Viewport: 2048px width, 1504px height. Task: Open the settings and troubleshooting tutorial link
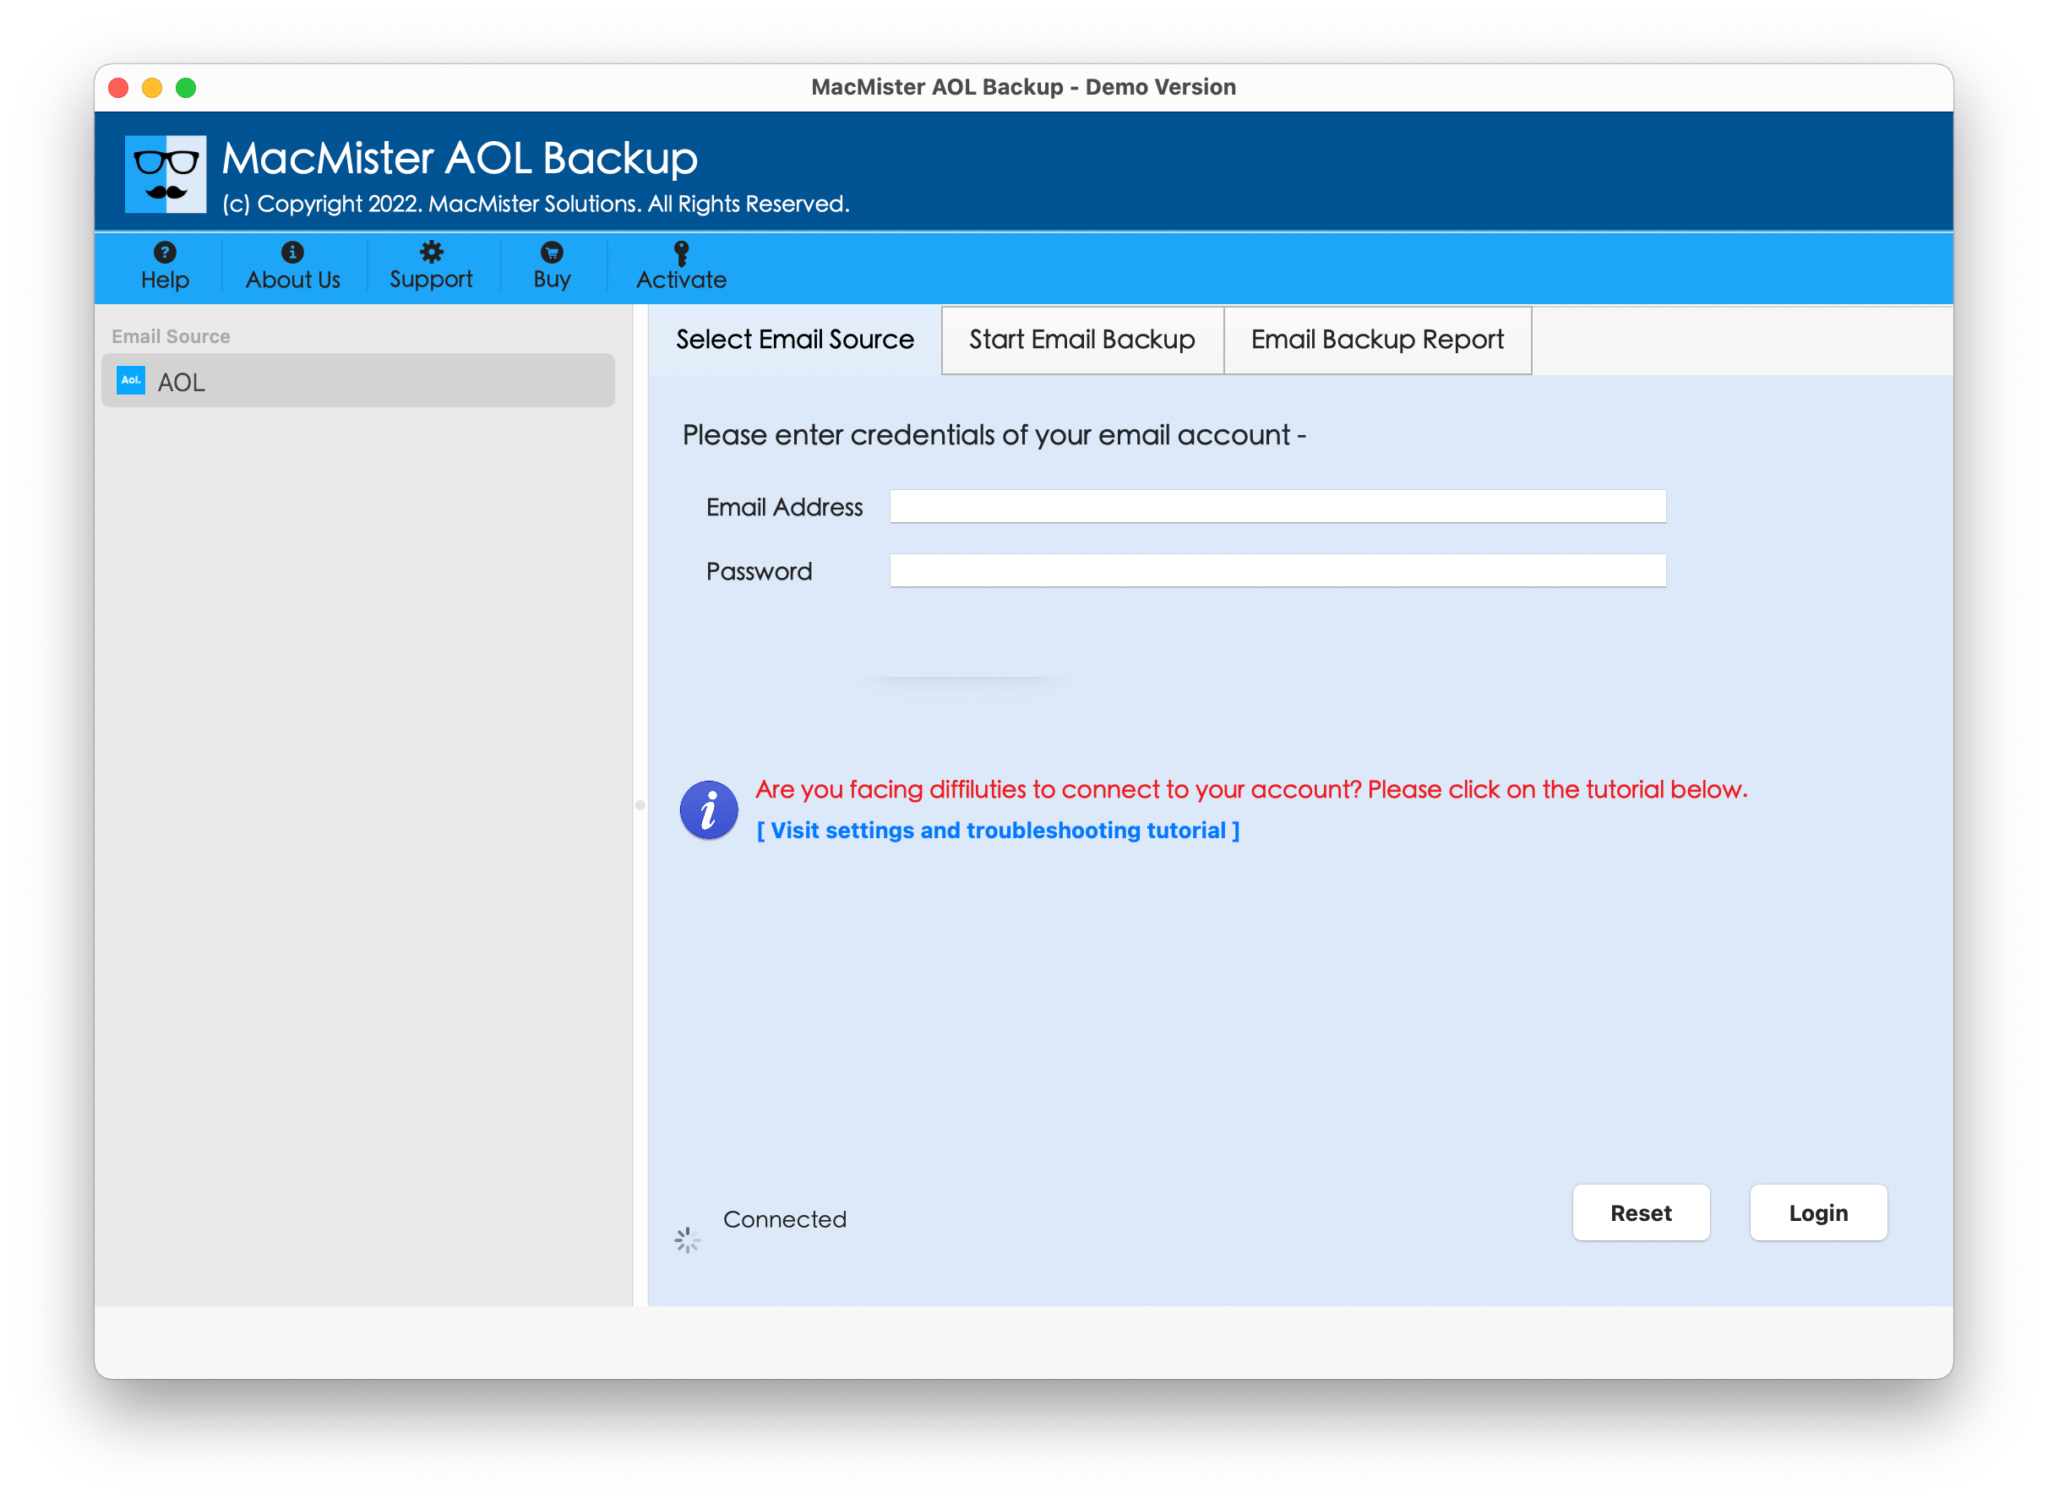[998, 830]
